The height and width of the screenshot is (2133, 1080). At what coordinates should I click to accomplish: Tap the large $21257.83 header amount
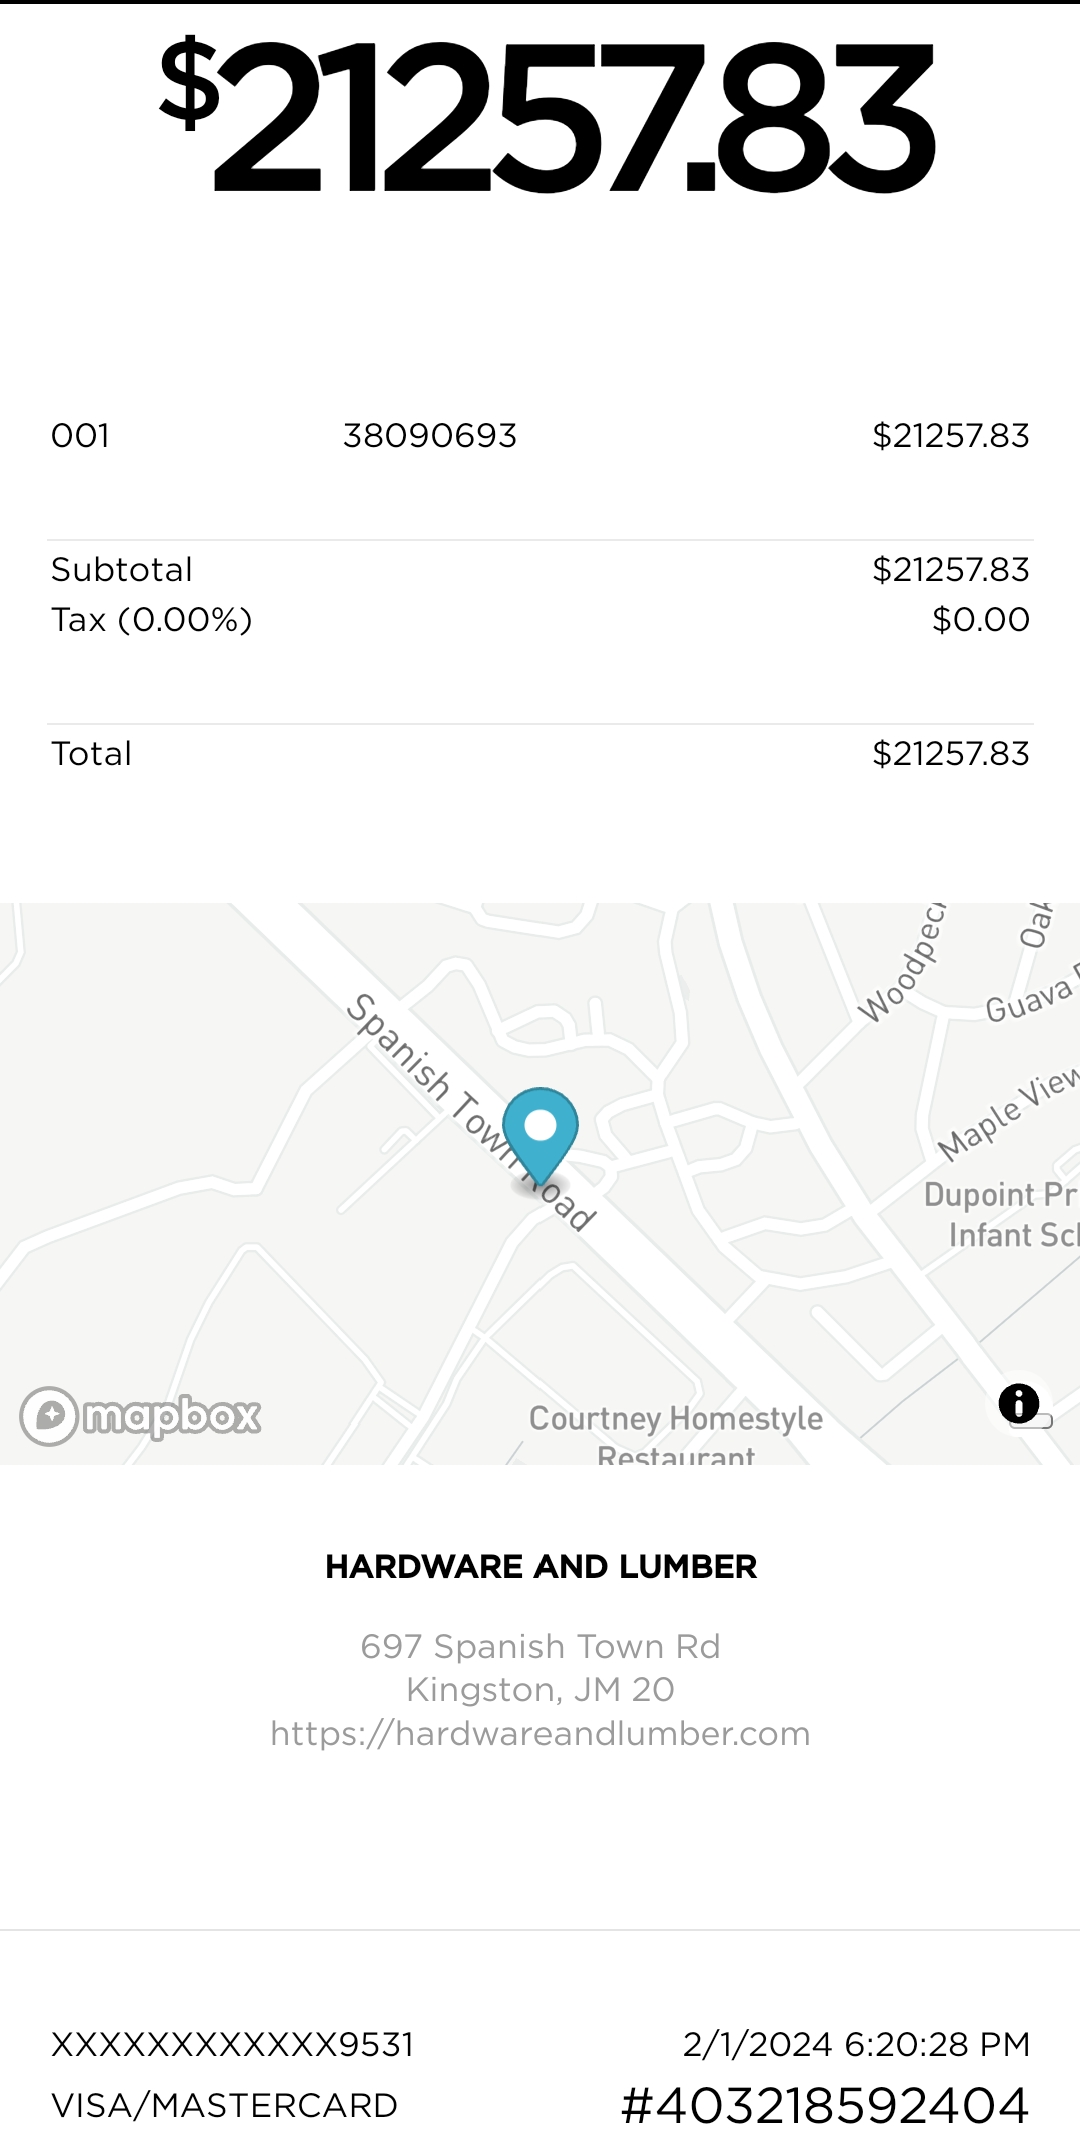548,115
